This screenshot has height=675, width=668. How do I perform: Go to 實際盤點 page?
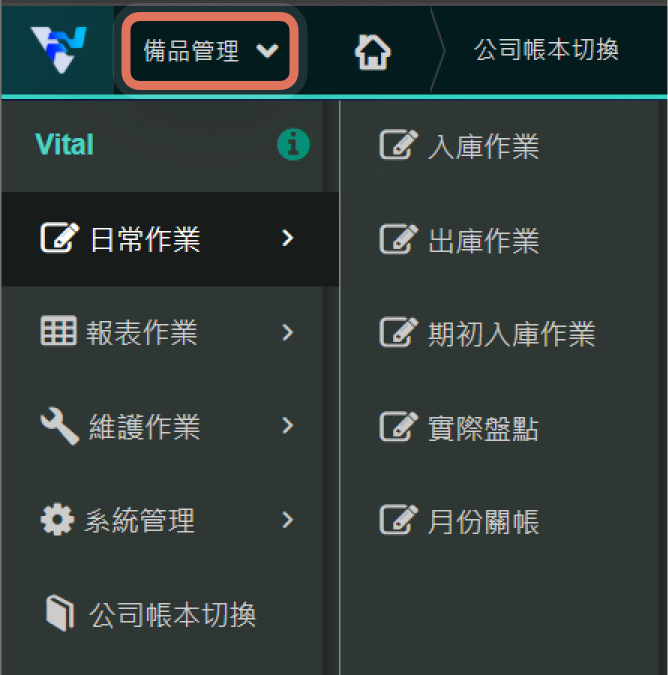[x=483, y=428]
